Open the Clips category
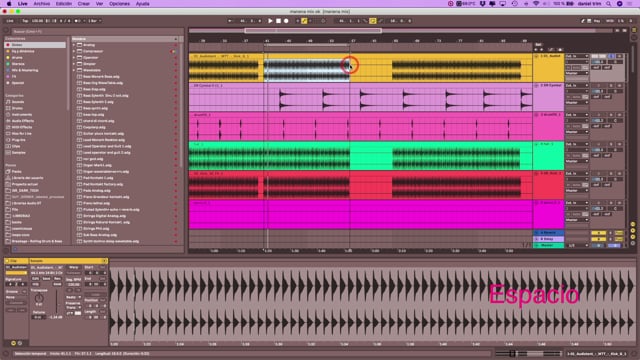 [x=16, y=146]
